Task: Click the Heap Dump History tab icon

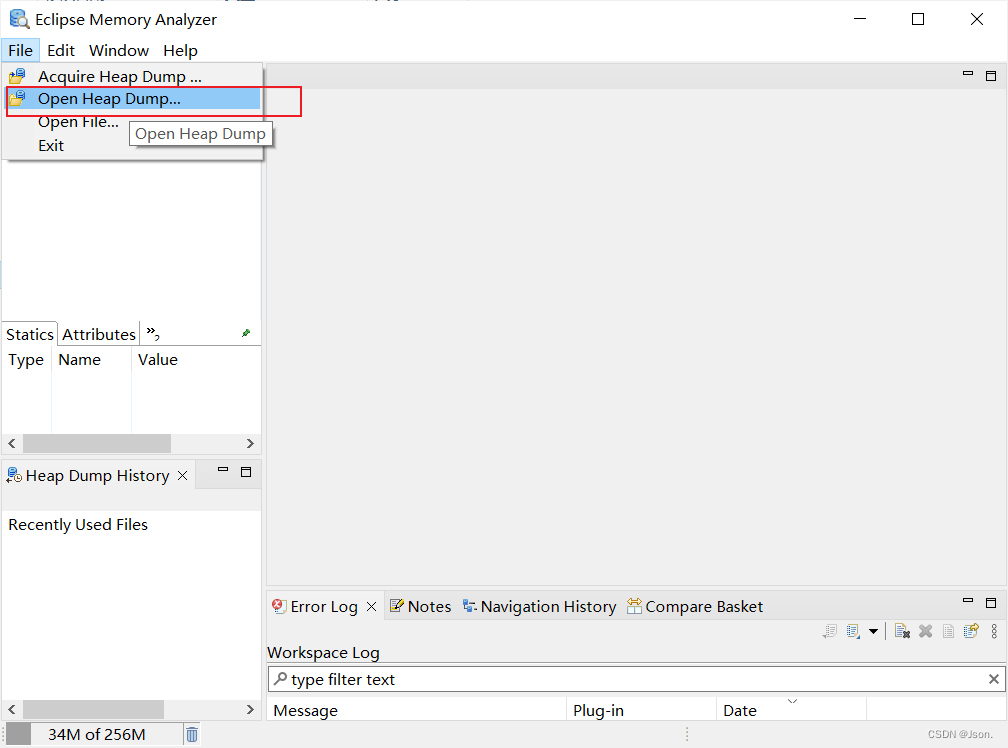Action: pyautogui.click(x=14, y=476)
